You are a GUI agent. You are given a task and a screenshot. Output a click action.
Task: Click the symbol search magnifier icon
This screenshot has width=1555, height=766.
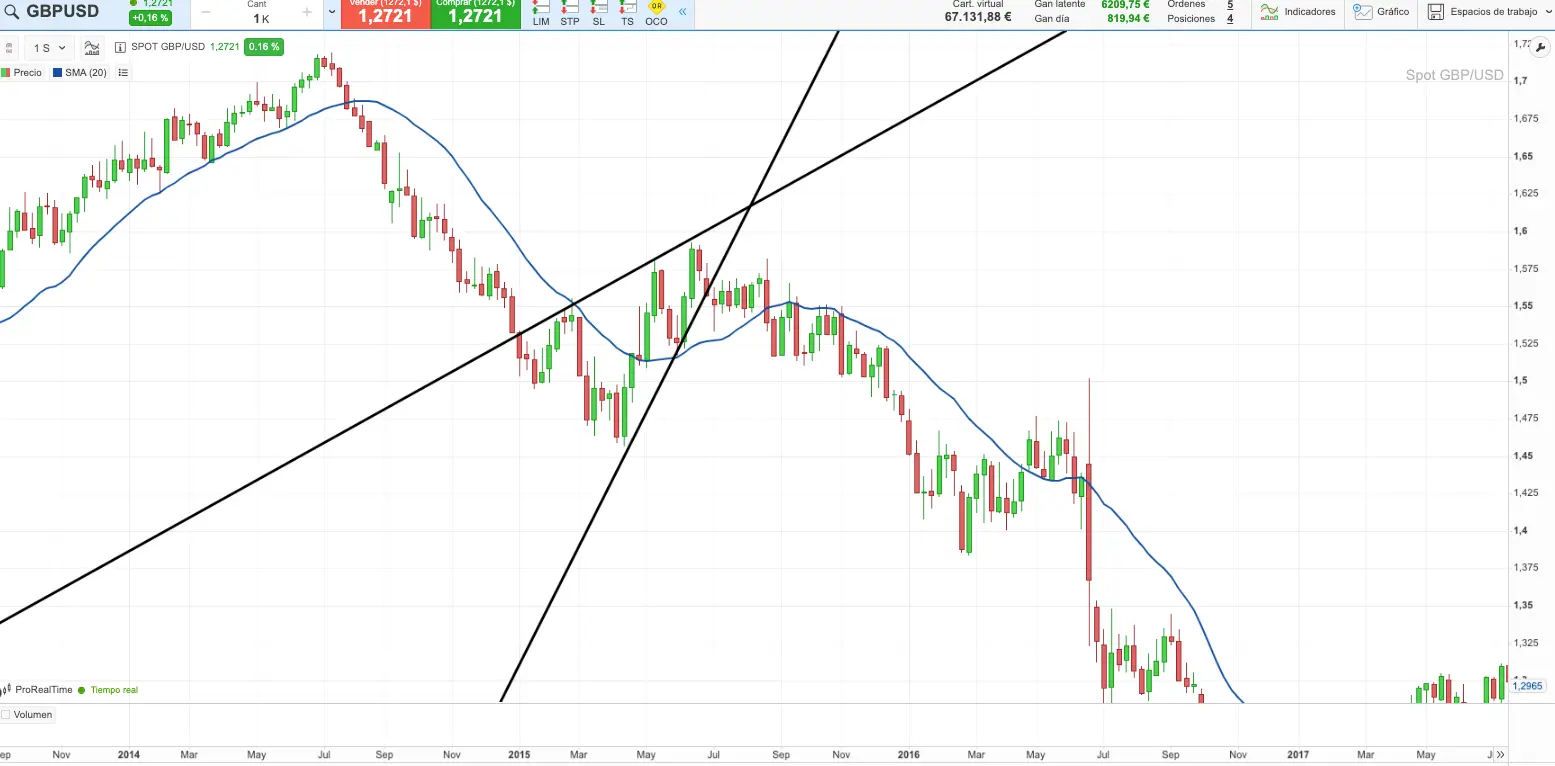pos(11,12)
